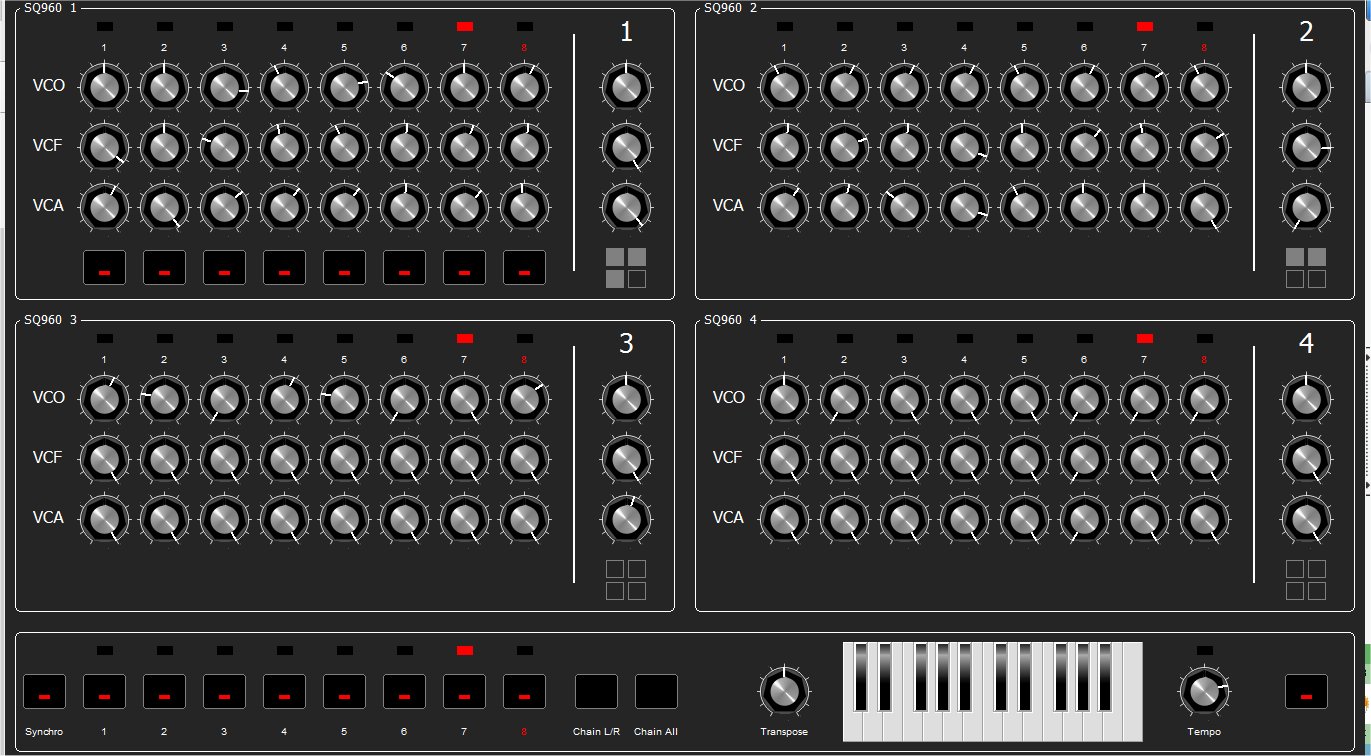Viewport: 1371px width, 756px height.
Task: Toggle SQ960 1 step 5 button below VCA
Action: [x=344, y=267]
